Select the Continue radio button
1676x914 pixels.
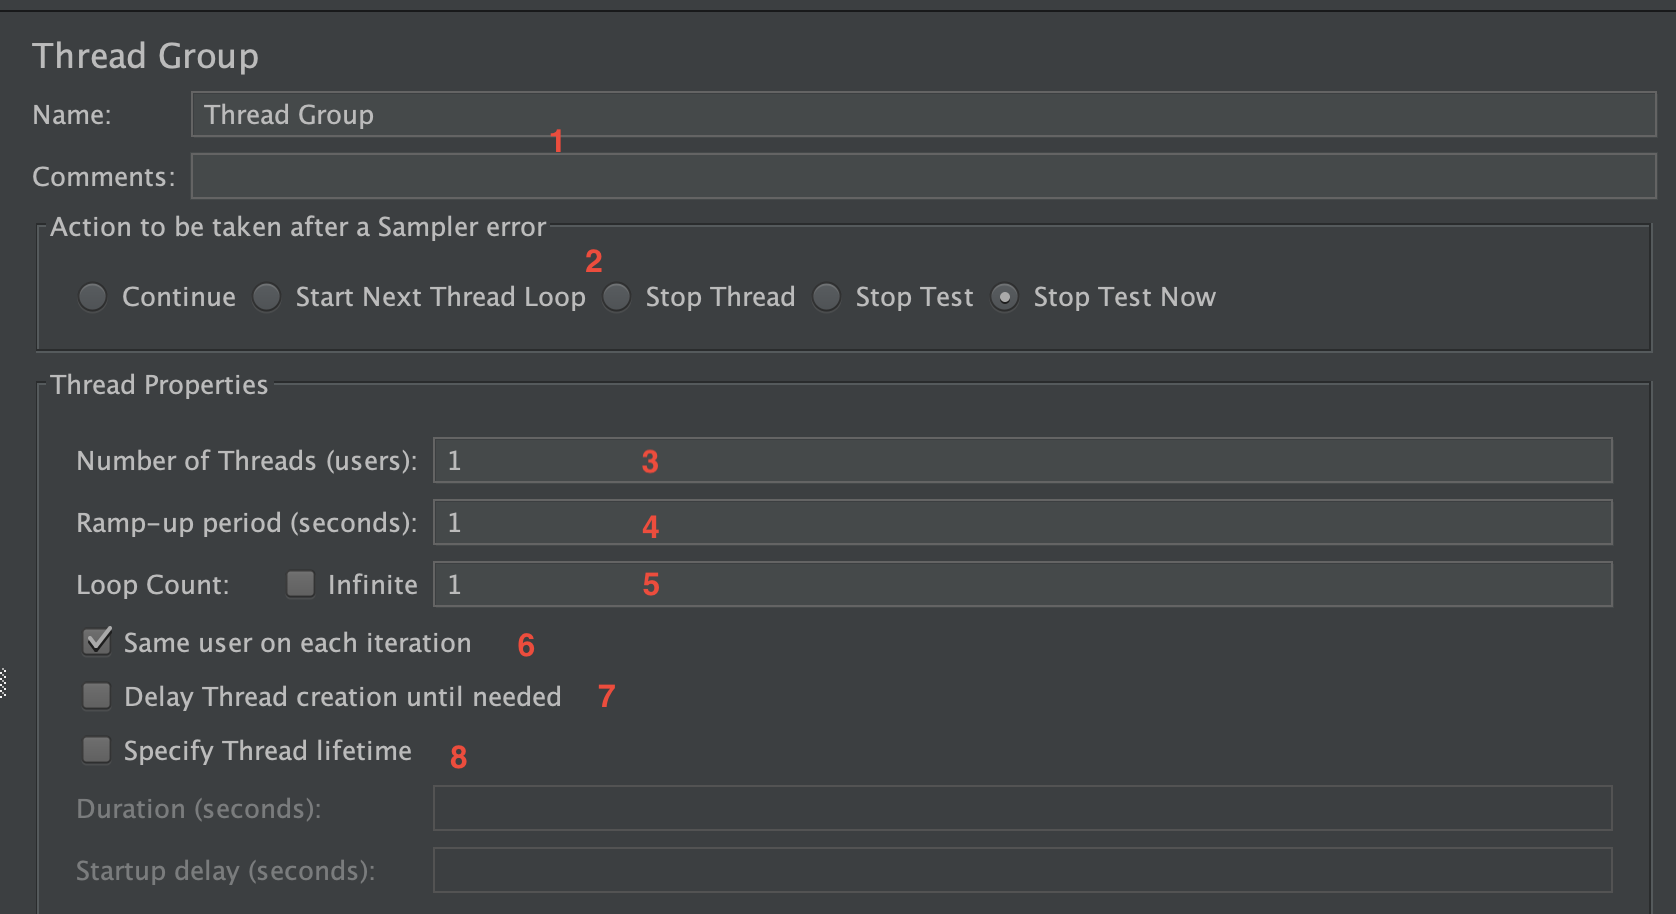click(93, 297)
